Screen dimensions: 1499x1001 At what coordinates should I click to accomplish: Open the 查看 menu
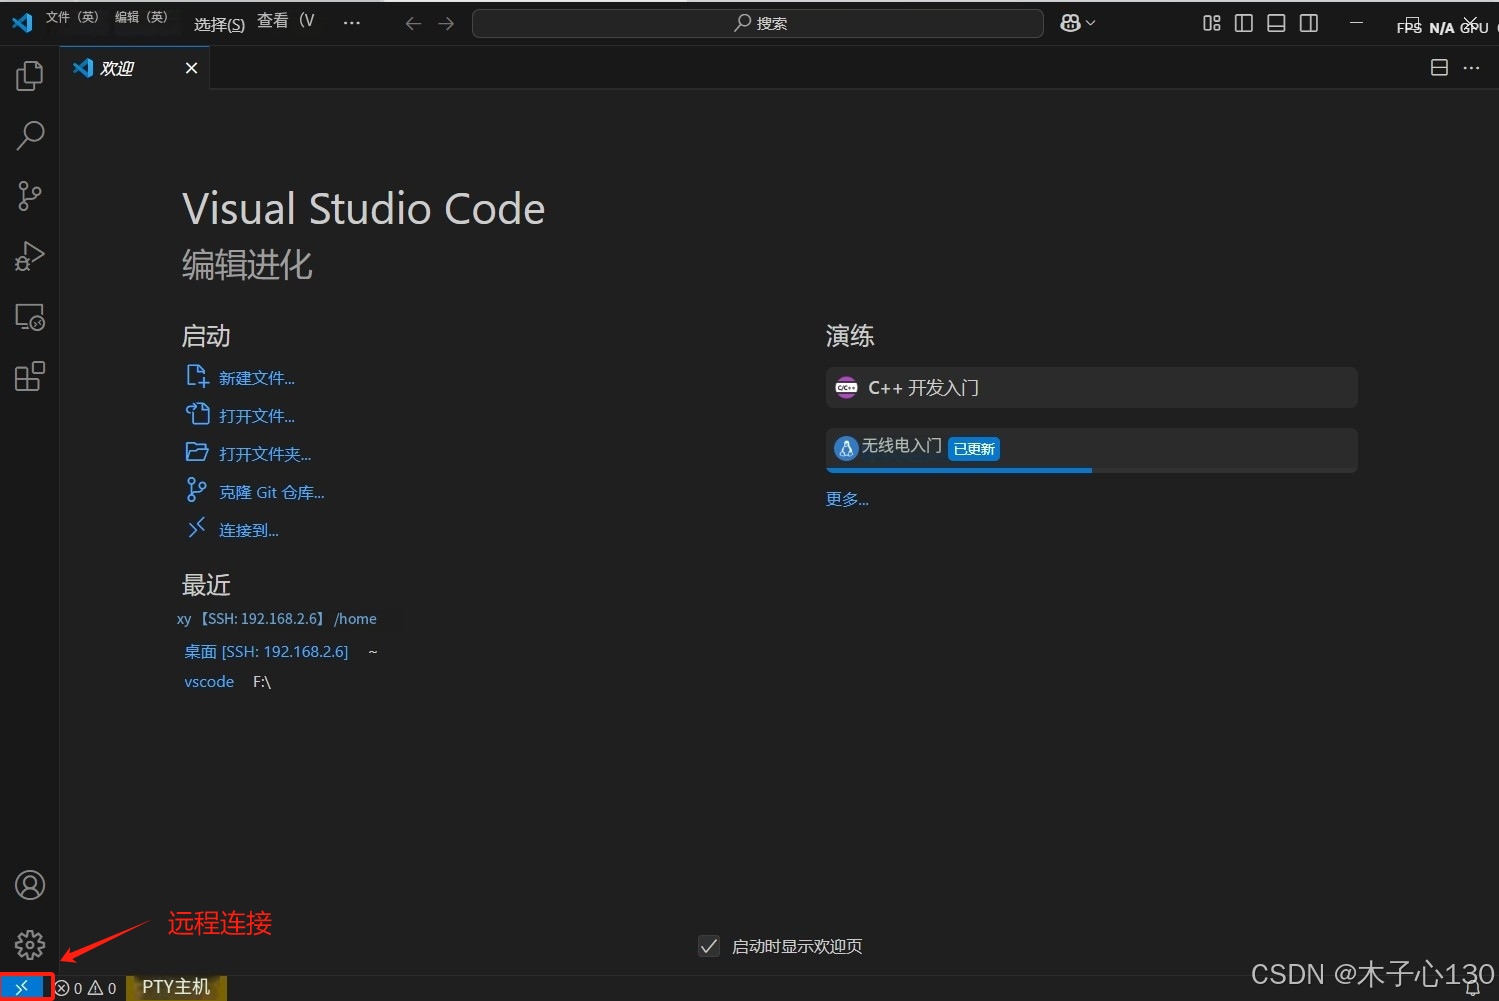click(x=286, y=21)
